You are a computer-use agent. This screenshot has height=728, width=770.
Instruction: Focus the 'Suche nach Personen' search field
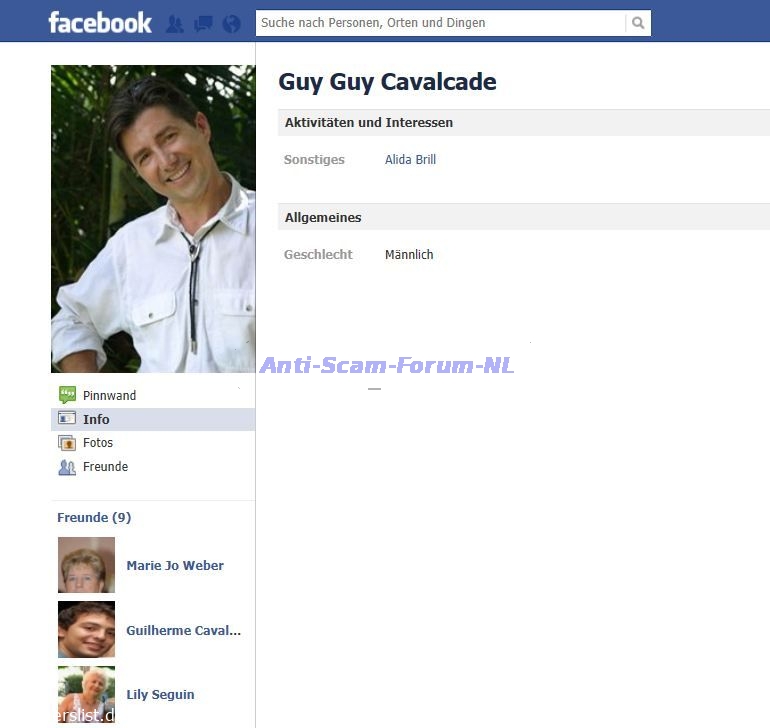440,23
